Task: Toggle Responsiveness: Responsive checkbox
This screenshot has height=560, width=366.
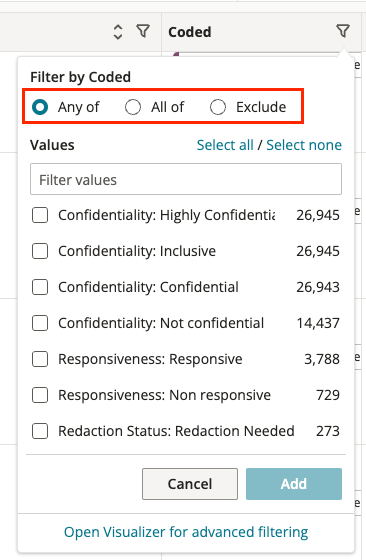Action: pyautogui.click(x=40, y=359)
